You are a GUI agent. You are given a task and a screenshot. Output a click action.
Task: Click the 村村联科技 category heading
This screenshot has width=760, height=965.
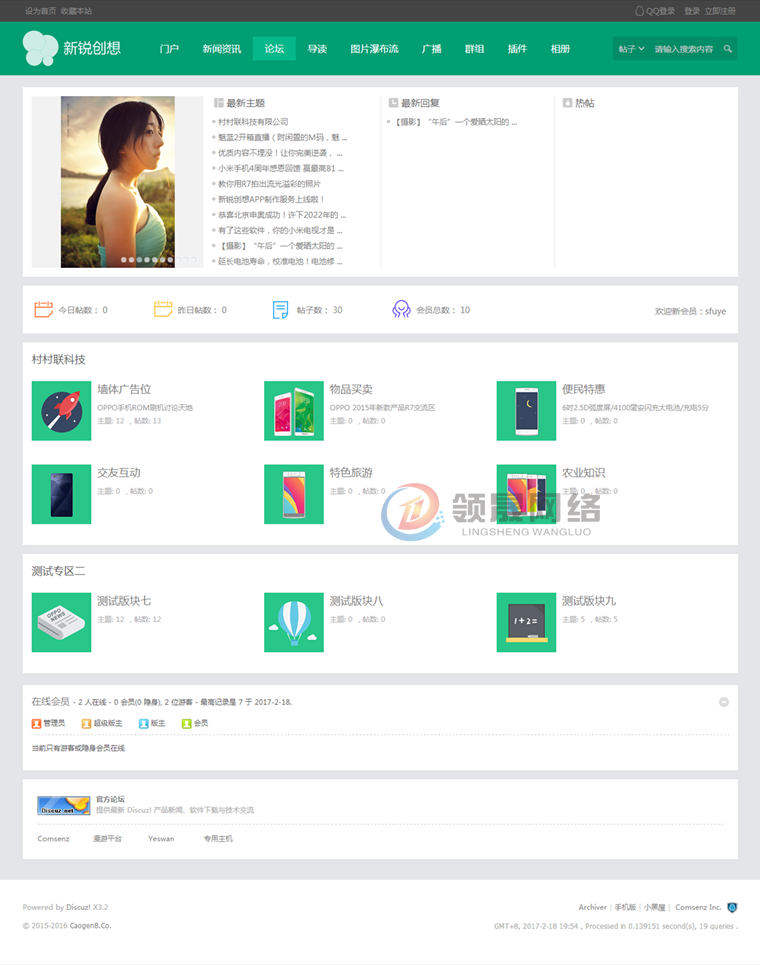coord(58,359)
